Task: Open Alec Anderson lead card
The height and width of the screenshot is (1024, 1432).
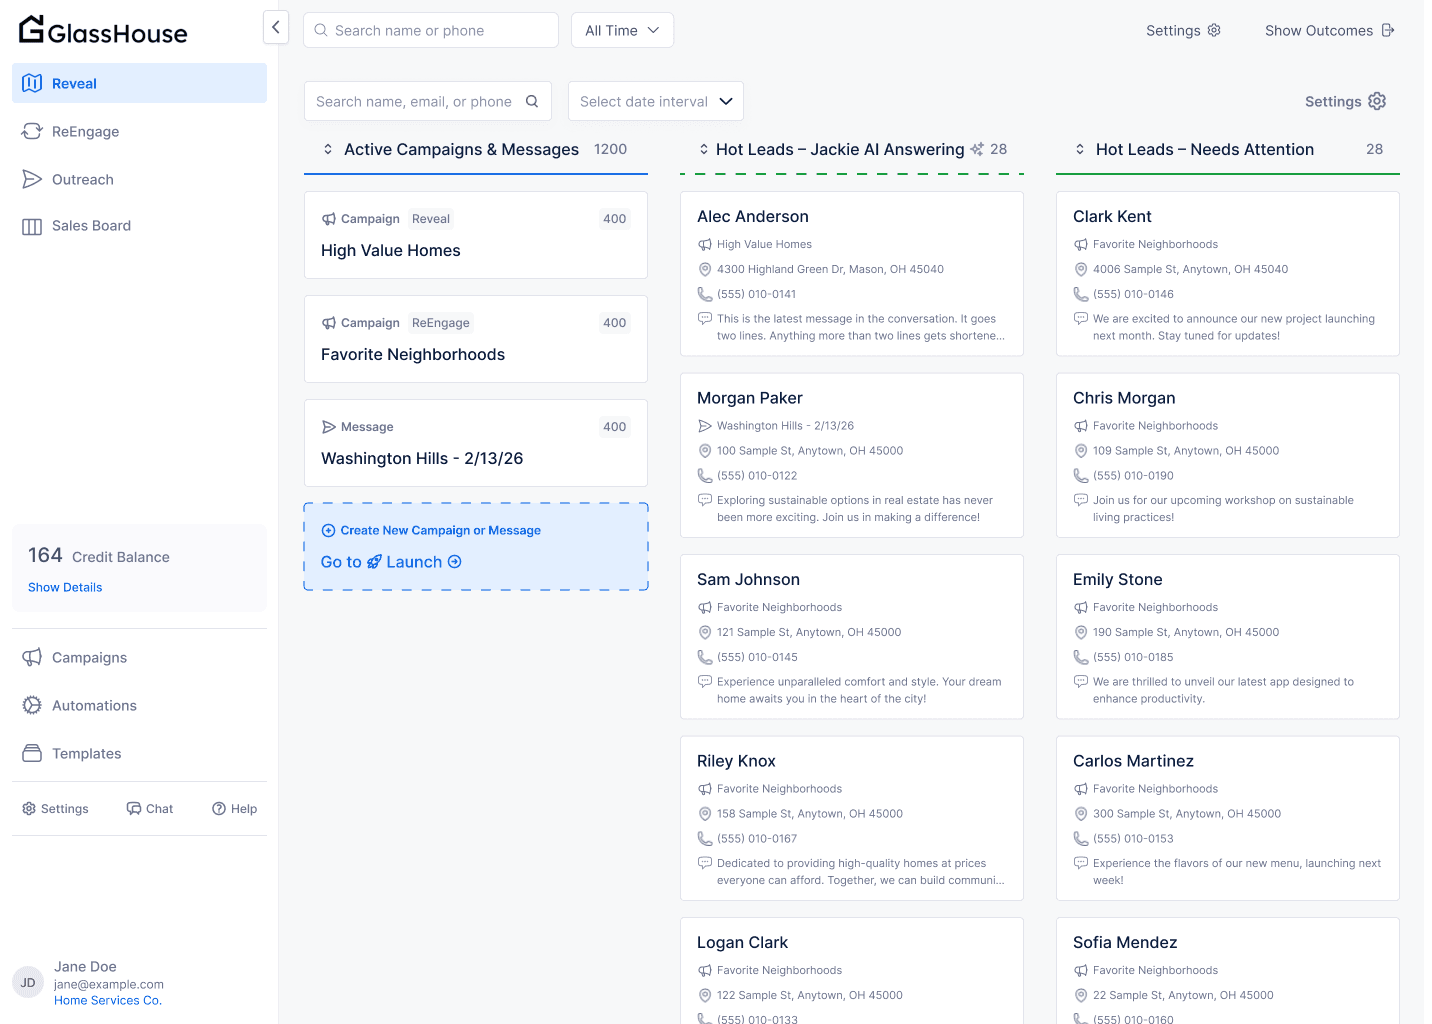Action: click(x=852, y=274)
